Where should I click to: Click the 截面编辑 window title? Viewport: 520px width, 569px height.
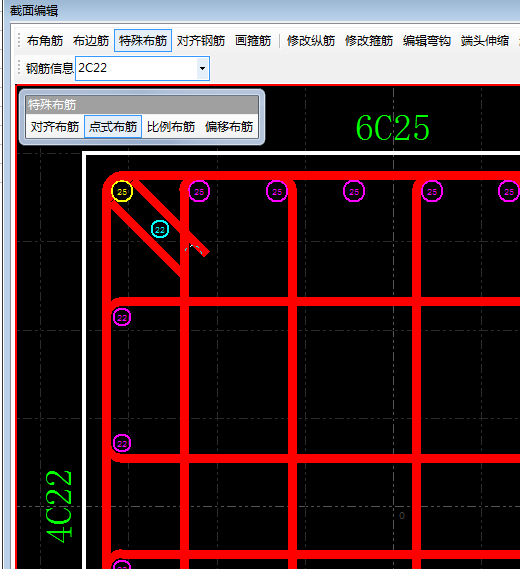tap(34, 11)
